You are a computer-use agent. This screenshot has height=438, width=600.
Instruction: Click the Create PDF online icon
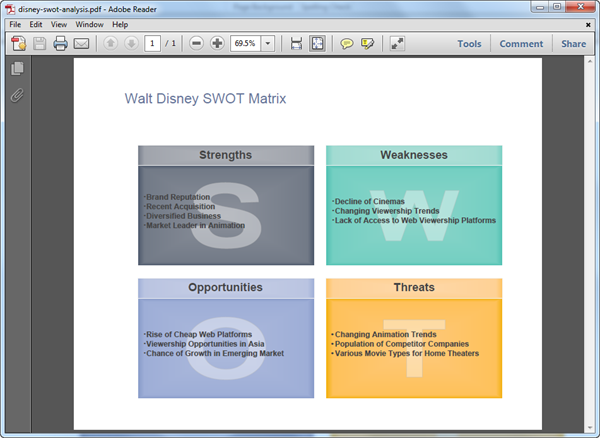click(18, 44)
